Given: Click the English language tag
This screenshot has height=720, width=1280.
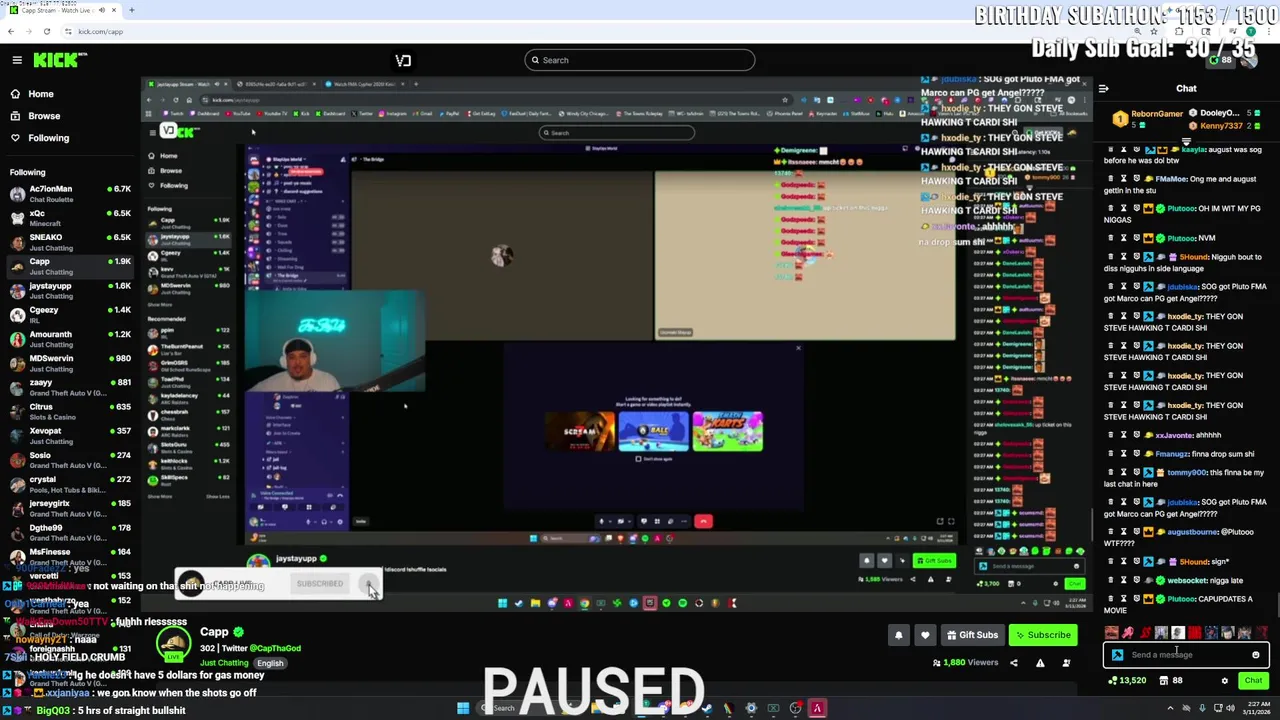Looking at the screenshot, I should (270, 663).
